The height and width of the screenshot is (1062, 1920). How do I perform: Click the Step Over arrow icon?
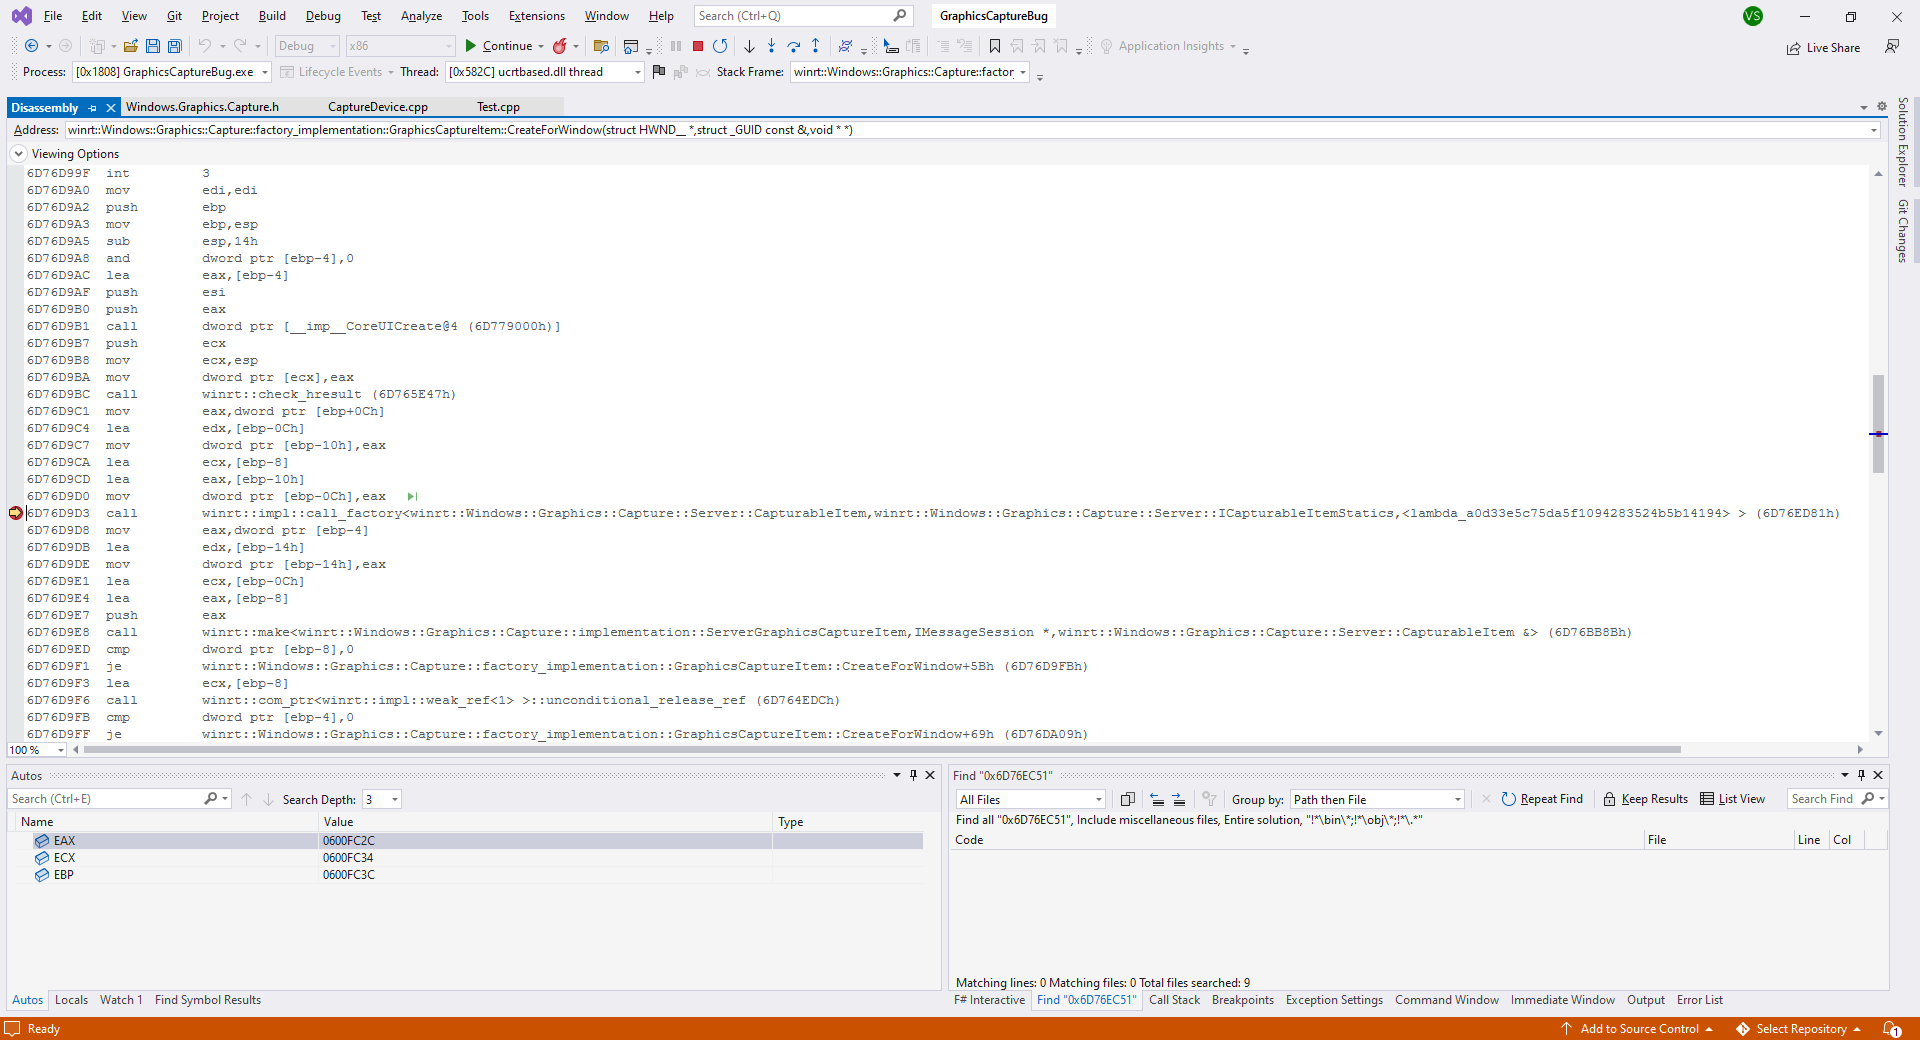[x=793, y=46]
